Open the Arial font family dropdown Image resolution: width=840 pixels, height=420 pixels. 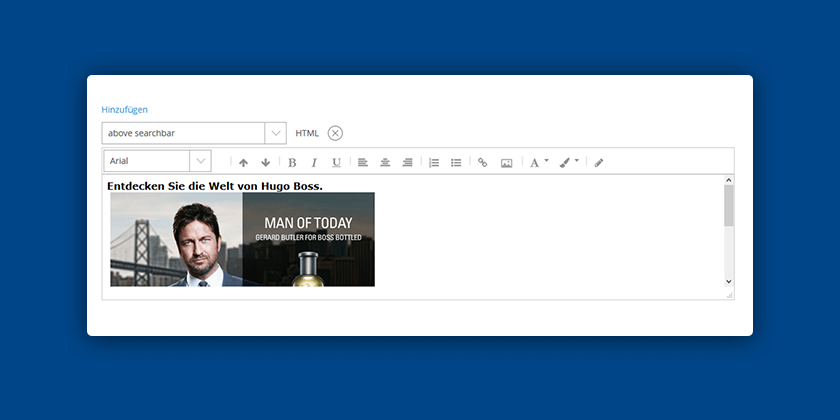[x=158, y=161]
